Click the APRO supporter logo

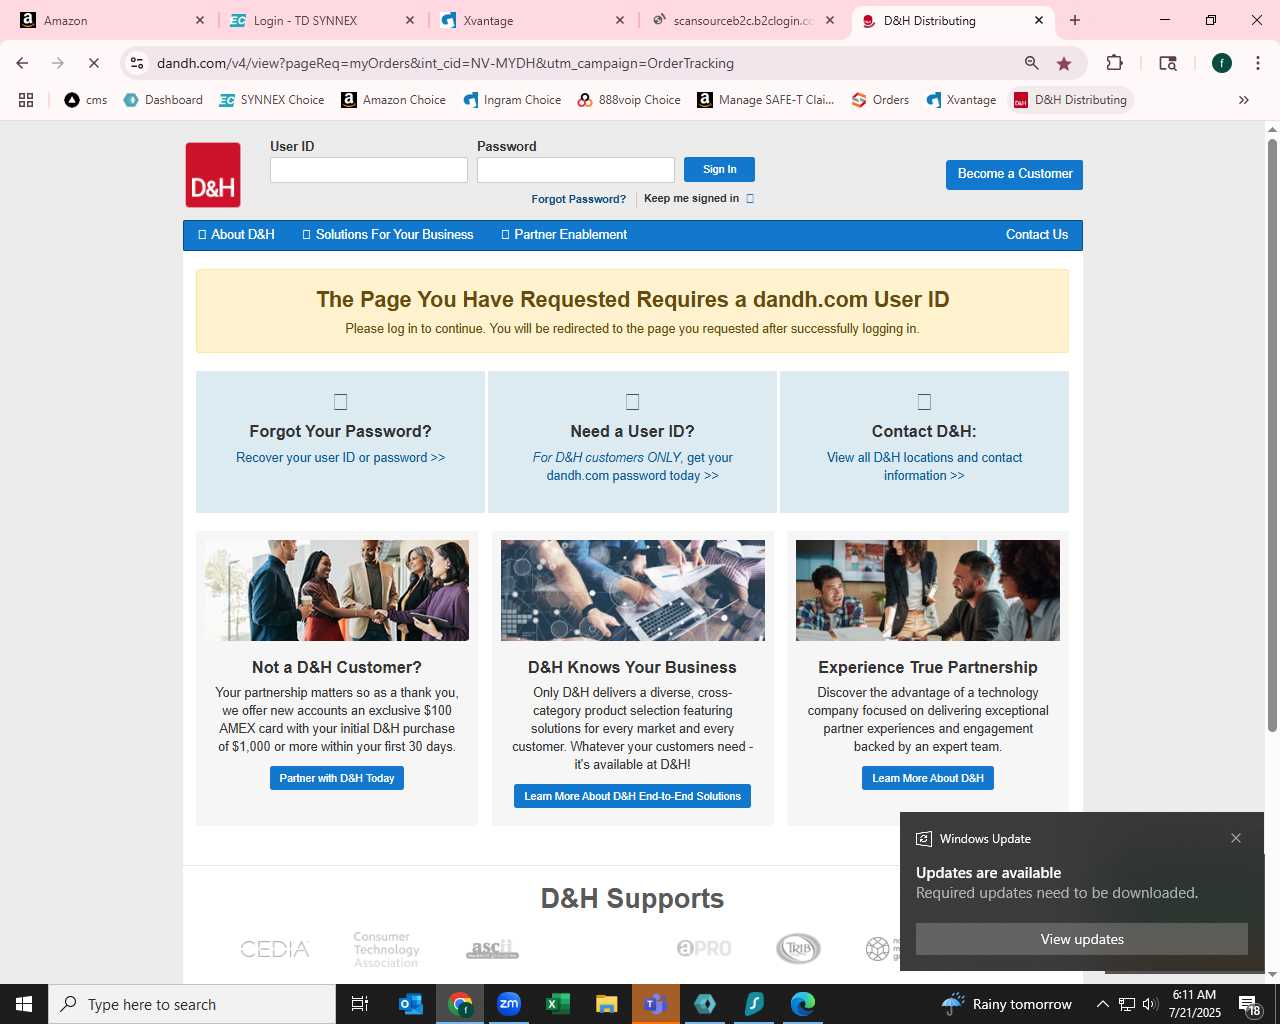[704, 948]
